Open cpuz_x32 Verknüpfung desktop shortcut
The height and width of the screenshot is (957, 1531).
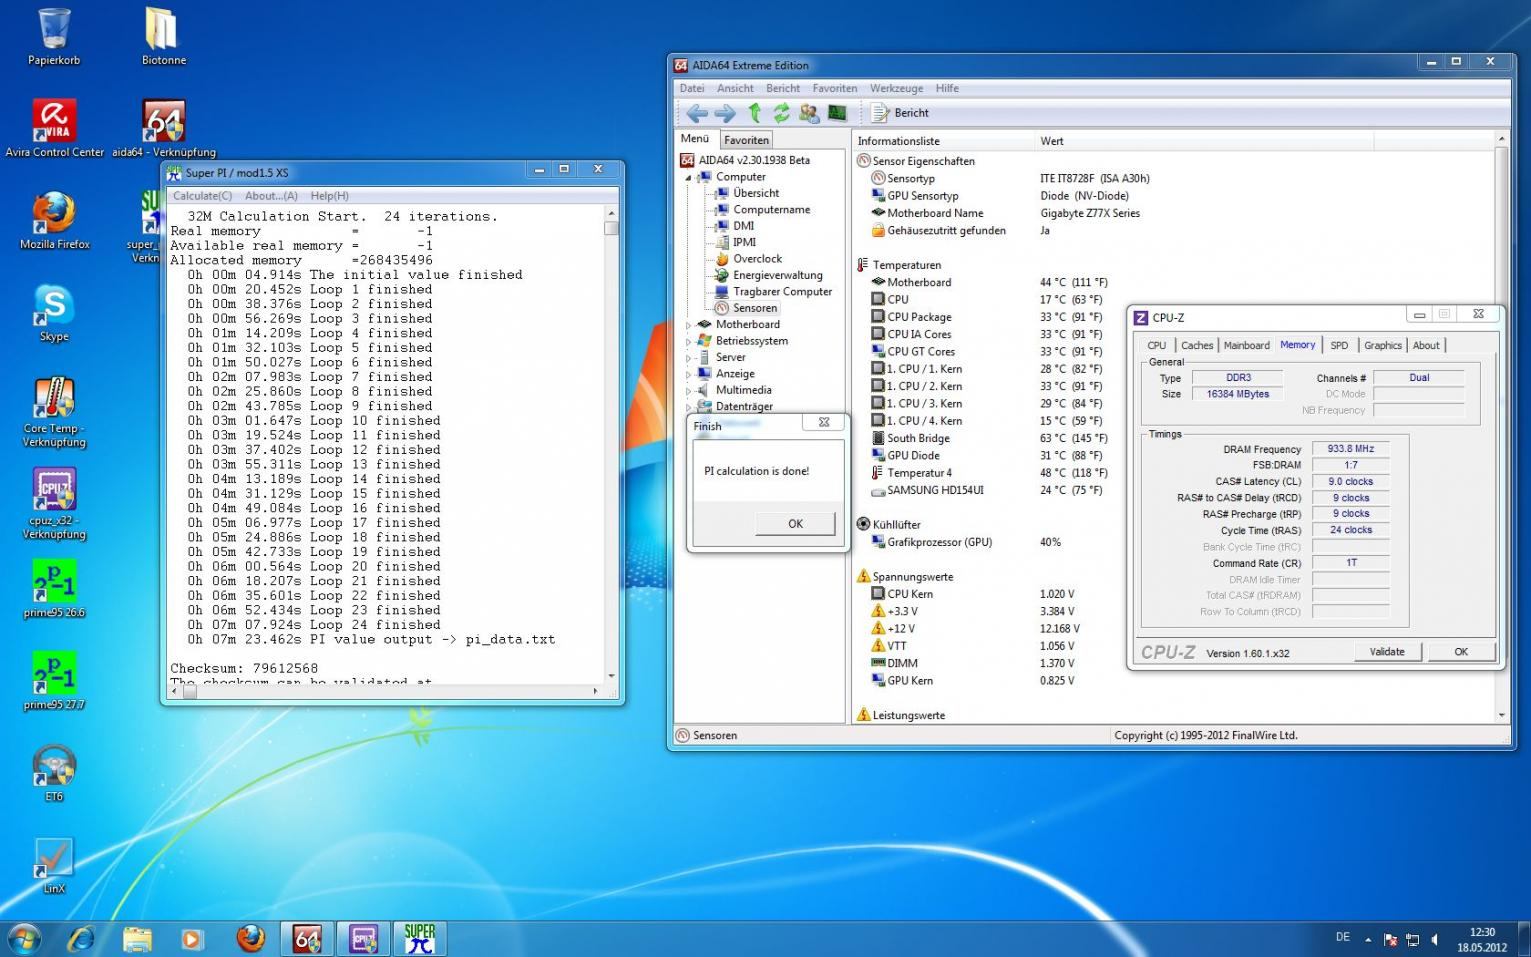point(54,503)
